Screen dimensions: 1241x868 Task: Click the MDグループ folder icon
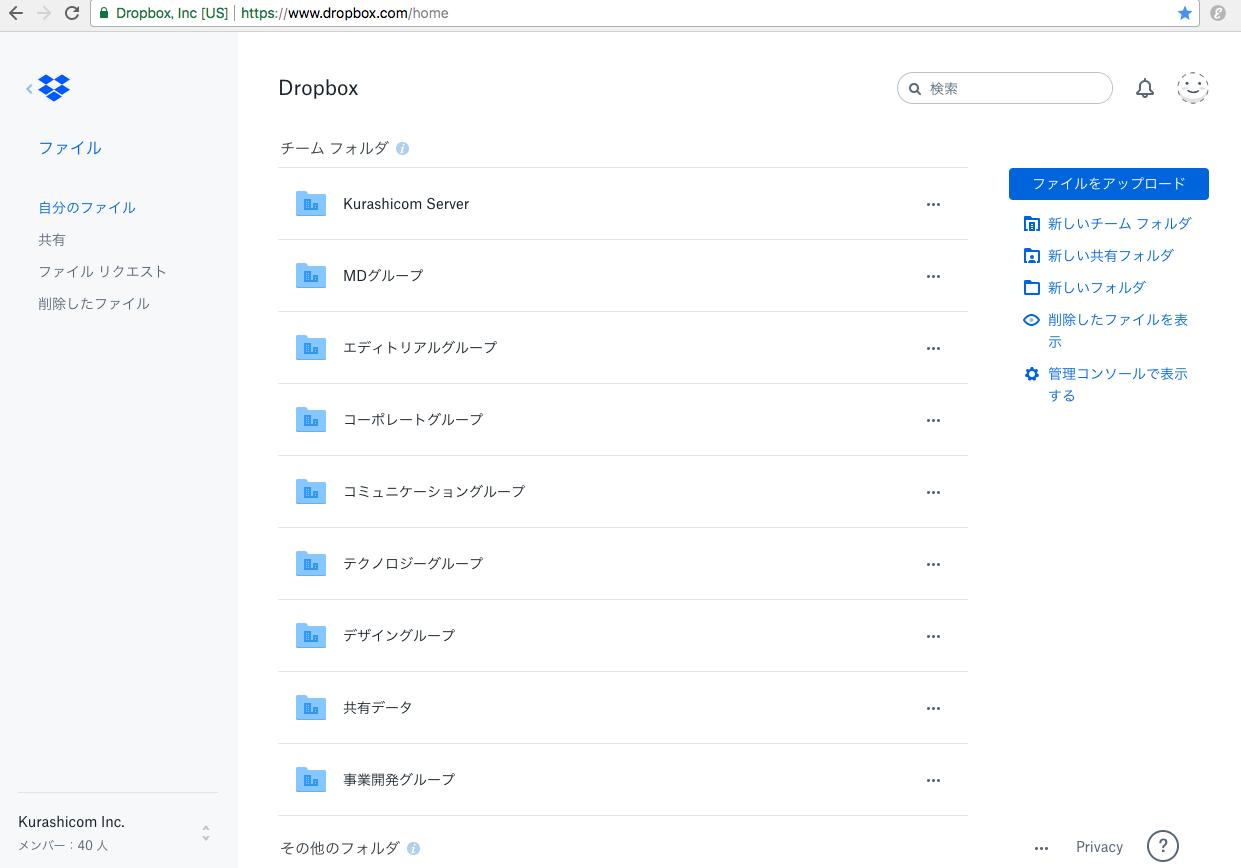[x=311, y=275]
